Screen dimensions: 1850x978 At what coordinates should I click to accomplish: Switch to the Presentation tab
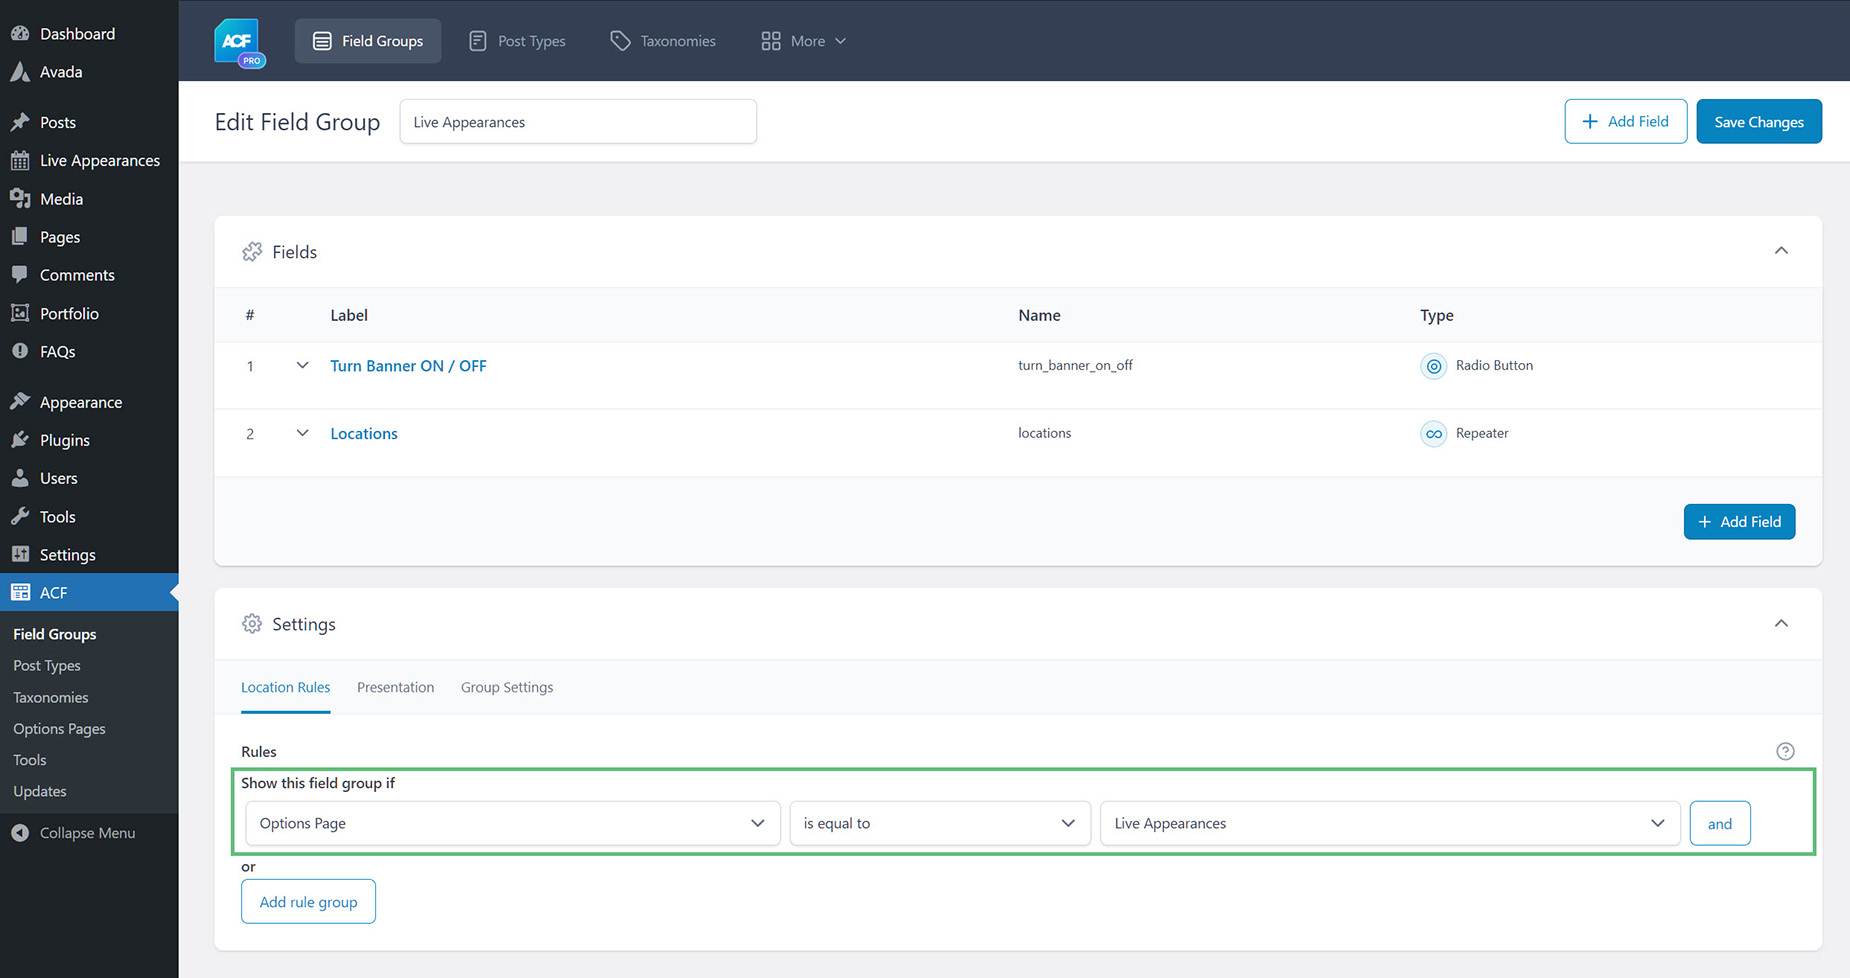[x=395, y=687]
